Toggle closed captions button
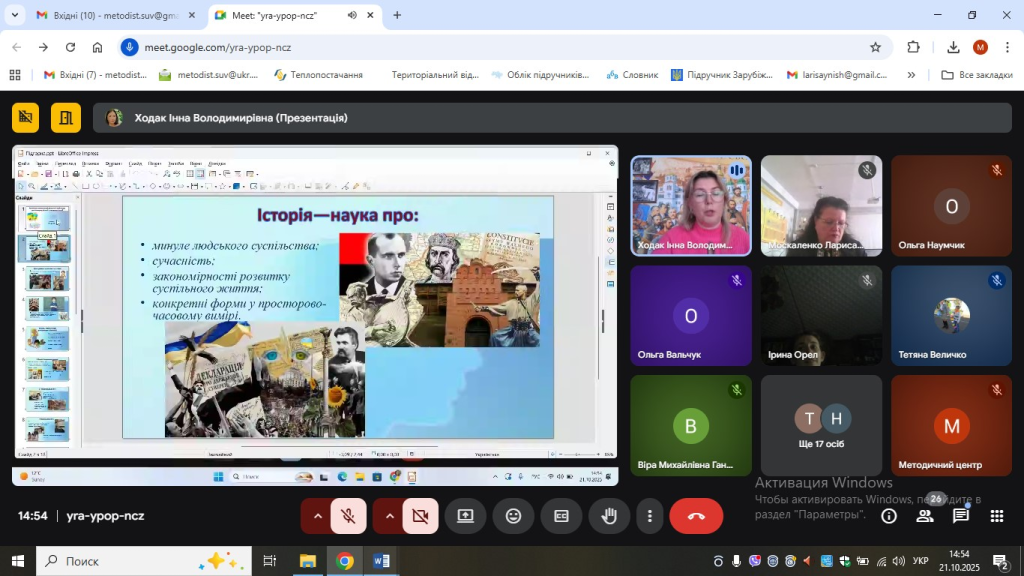This screenshot has width=1024, height=576. (561, 516)
